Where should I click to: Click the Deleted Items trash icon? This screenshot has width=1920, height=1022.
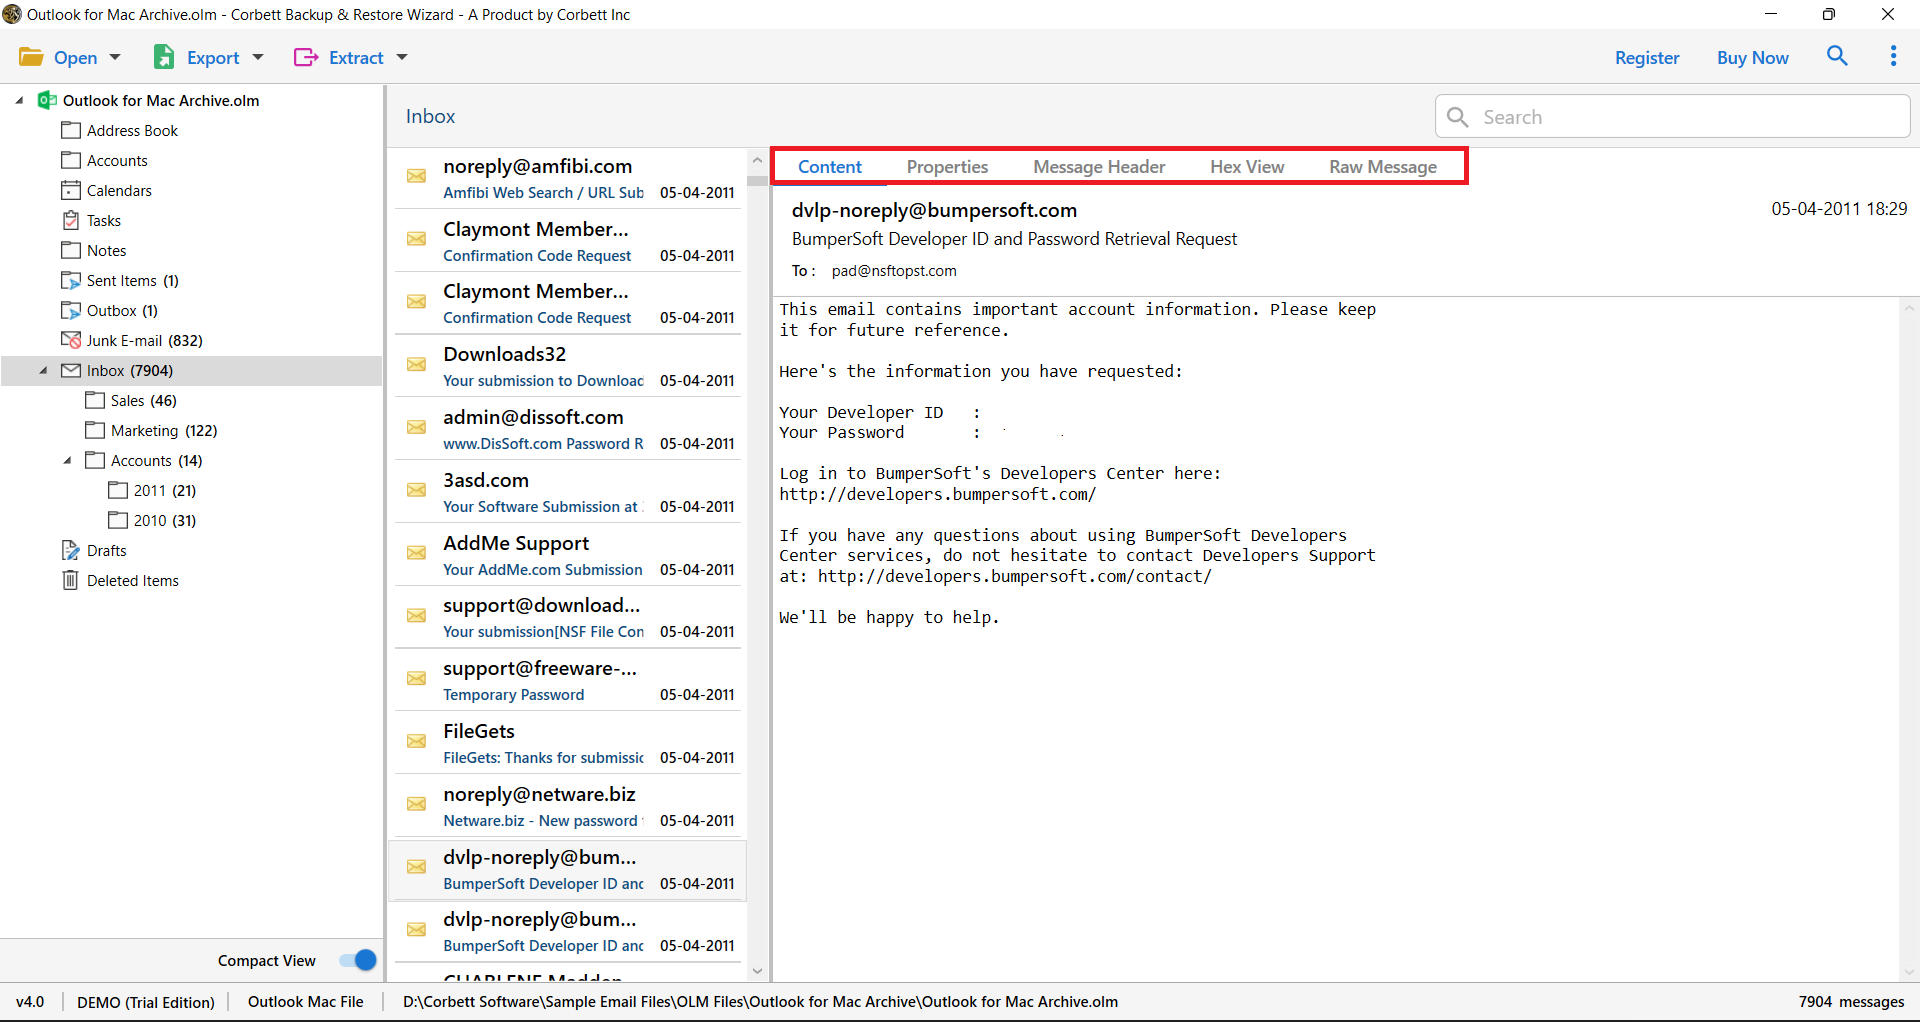[x=71, y=580]
